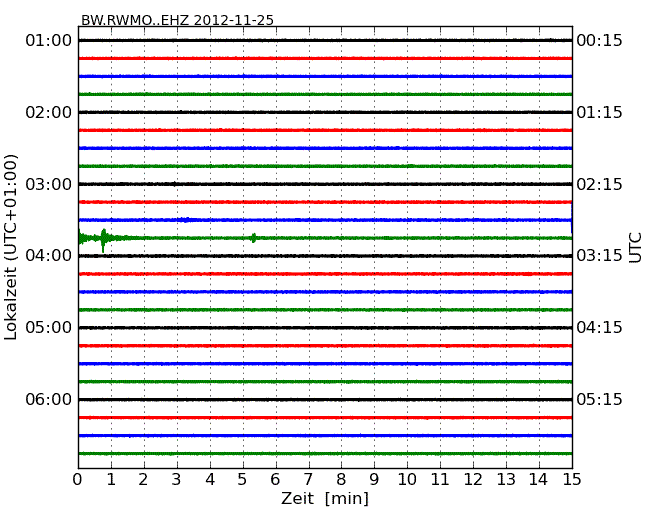650x520 pixels.
Task: Click the 7 minute tick label
Action: coord(308,480)
